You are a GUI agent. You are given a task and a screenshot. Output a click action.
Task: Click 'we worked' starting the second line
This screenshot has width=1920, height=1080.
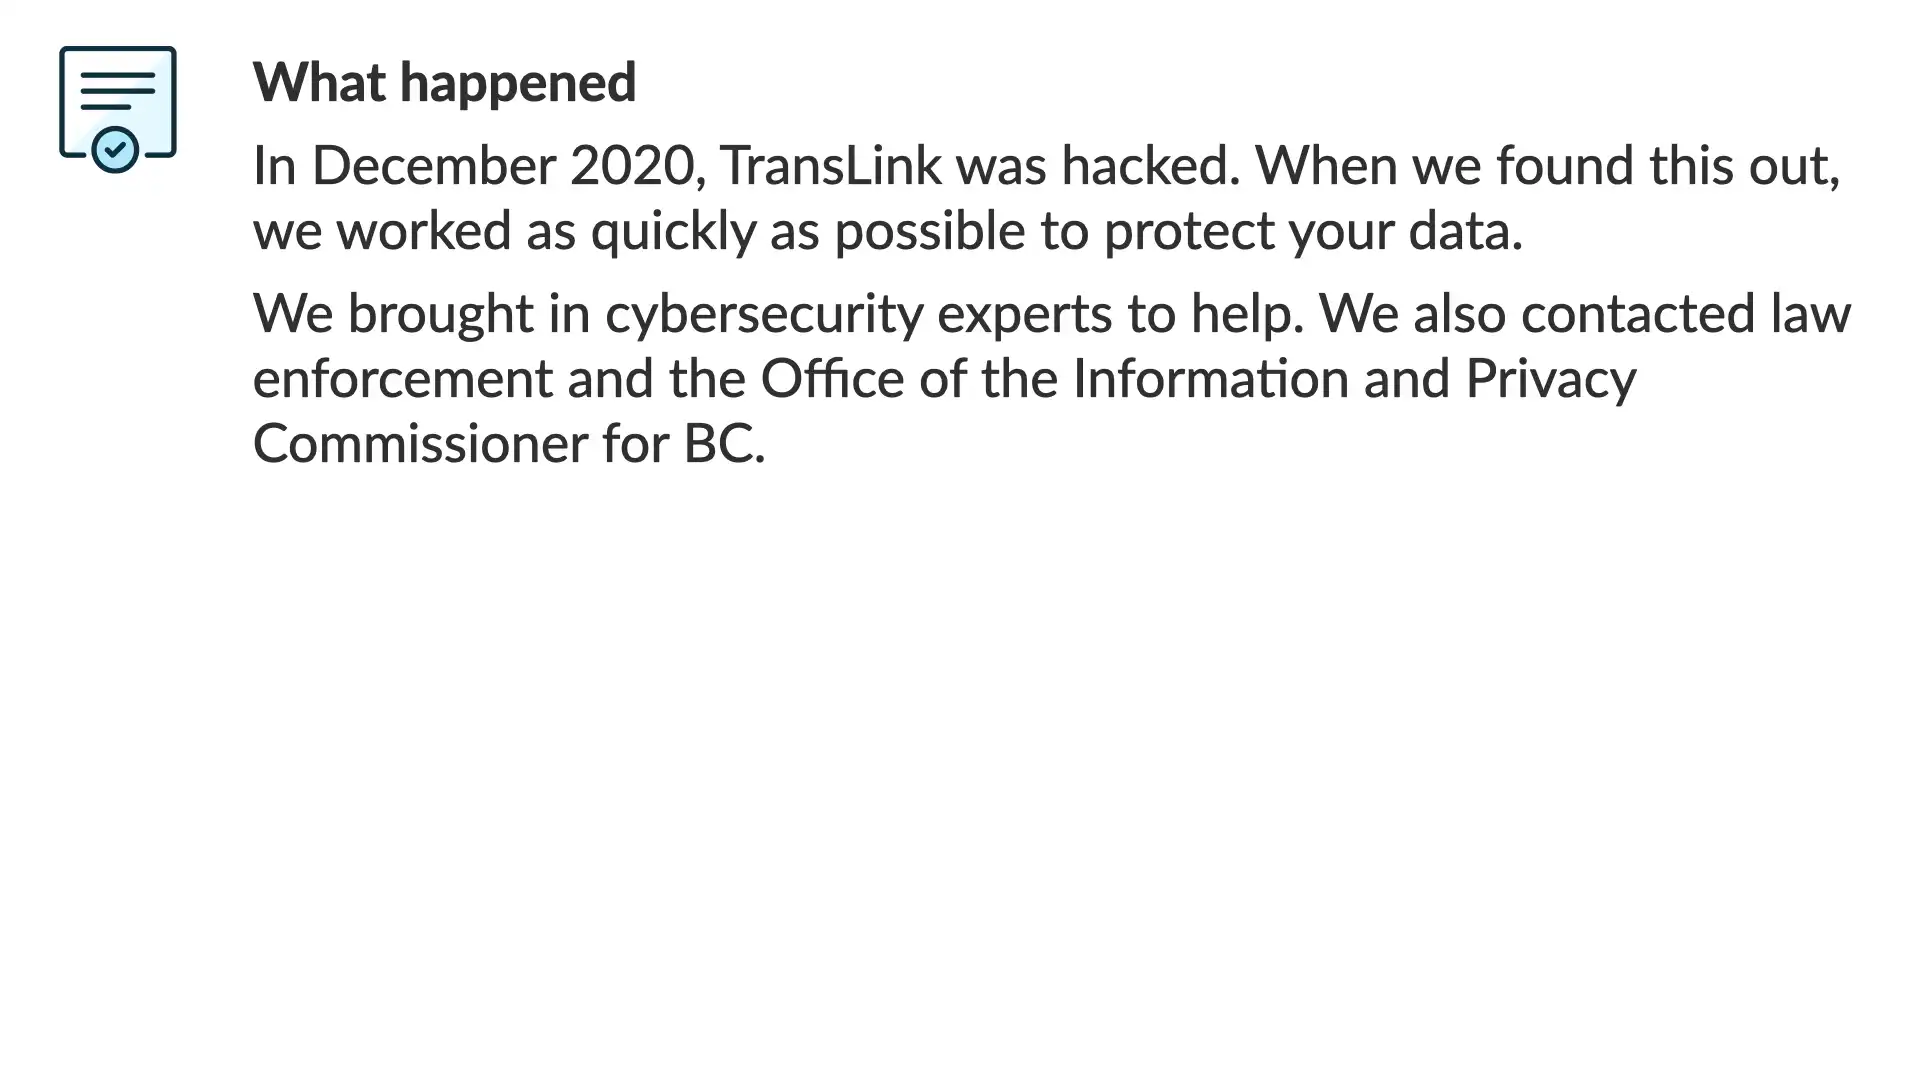click(x=382, y=231)
